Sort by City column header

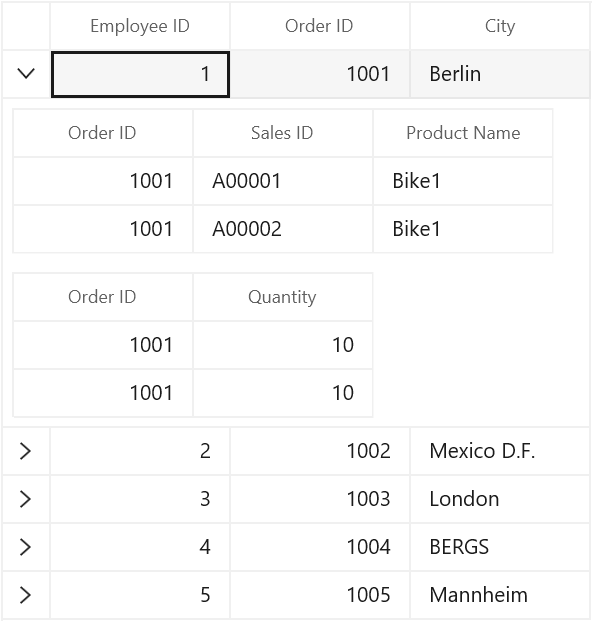[x=500, y=26]
